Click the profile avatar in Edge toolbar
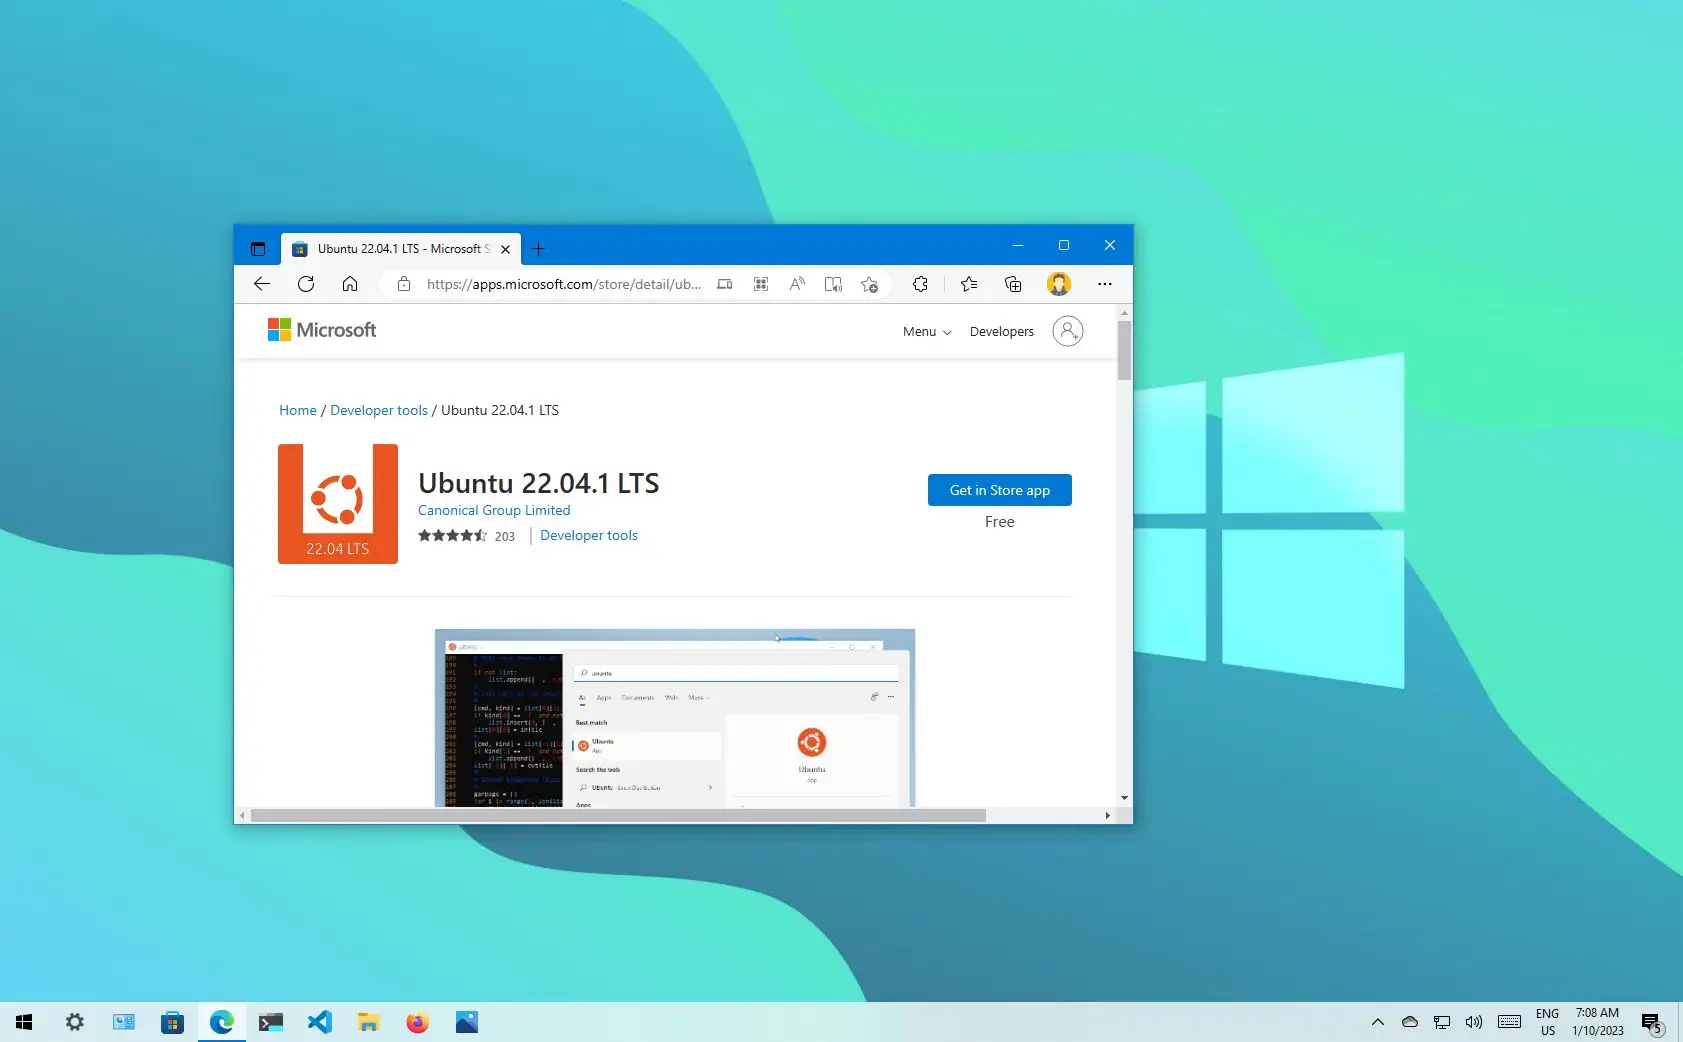This screenshot has width=1683, height=1042. pos(1059,284)
